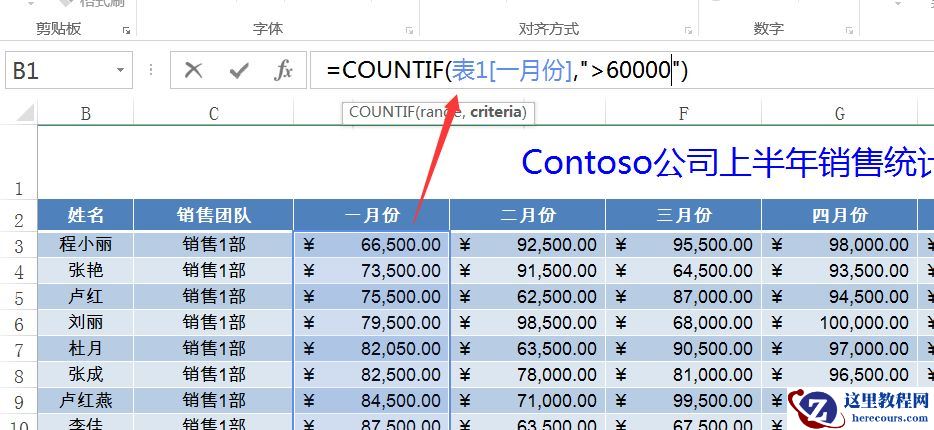The height and width of the screenshot is (430, 934).
Task: Select name cell 张艳
Action: [86, 270]
